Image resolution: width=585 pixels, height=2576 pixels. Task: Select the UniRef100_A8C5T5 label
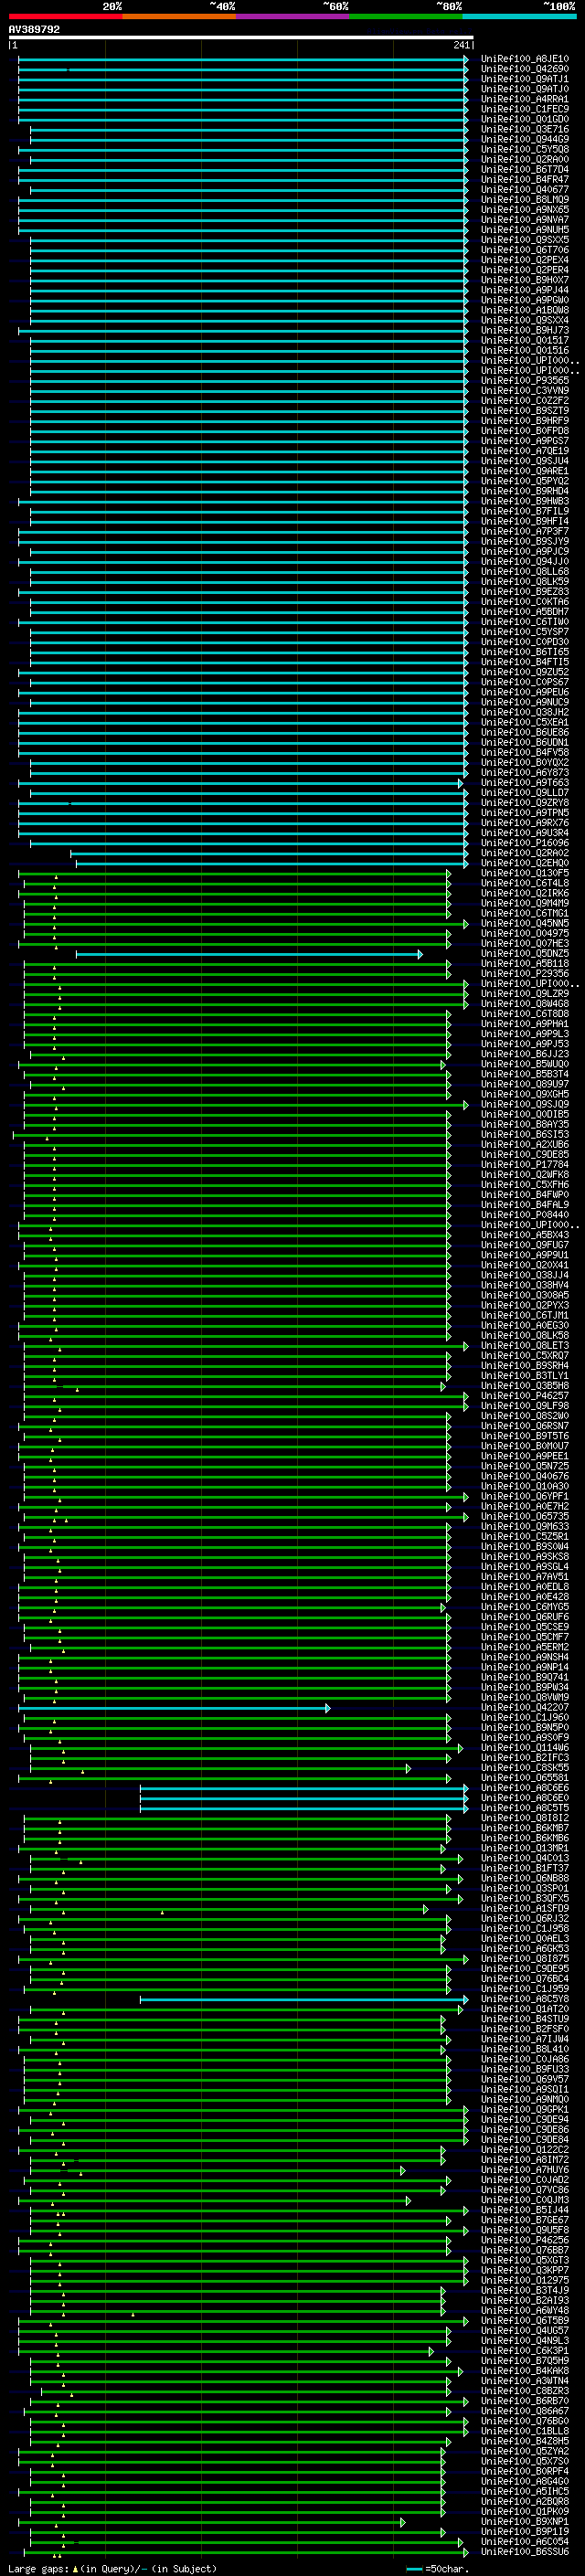525,1808
